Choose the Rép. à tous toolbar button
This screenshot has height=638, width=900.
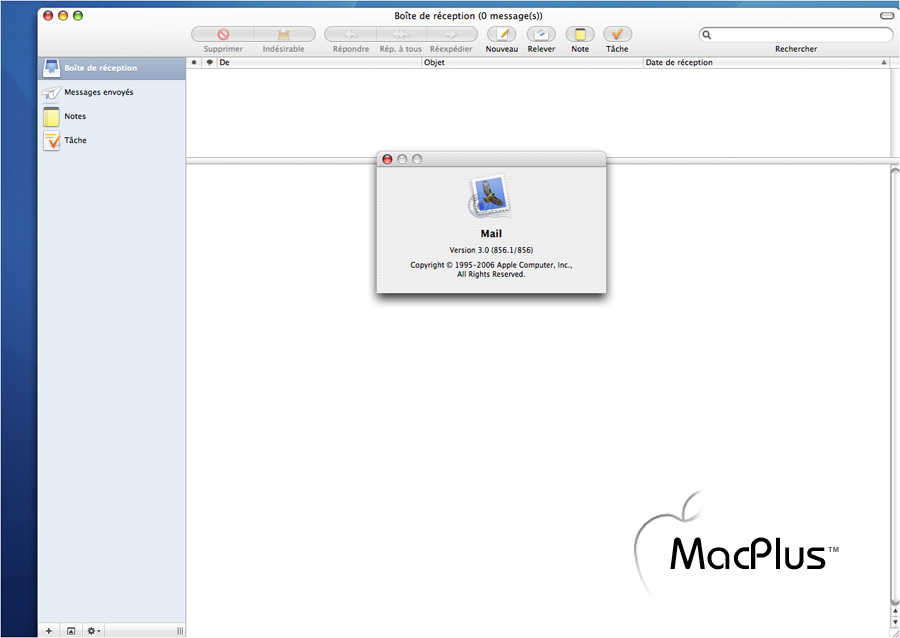click(x=401, y=34)
